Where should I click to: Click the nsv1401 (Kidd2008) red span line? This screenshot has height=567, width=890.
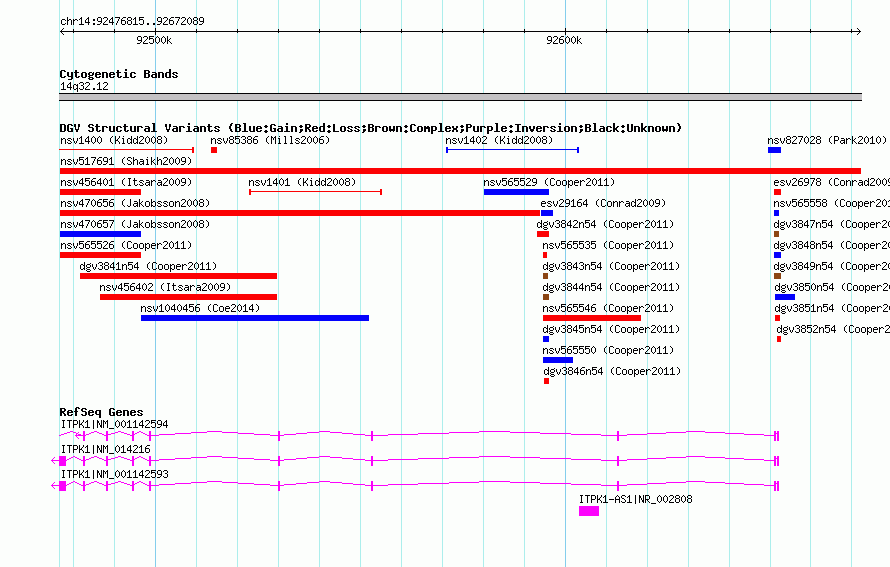point(315,192)
